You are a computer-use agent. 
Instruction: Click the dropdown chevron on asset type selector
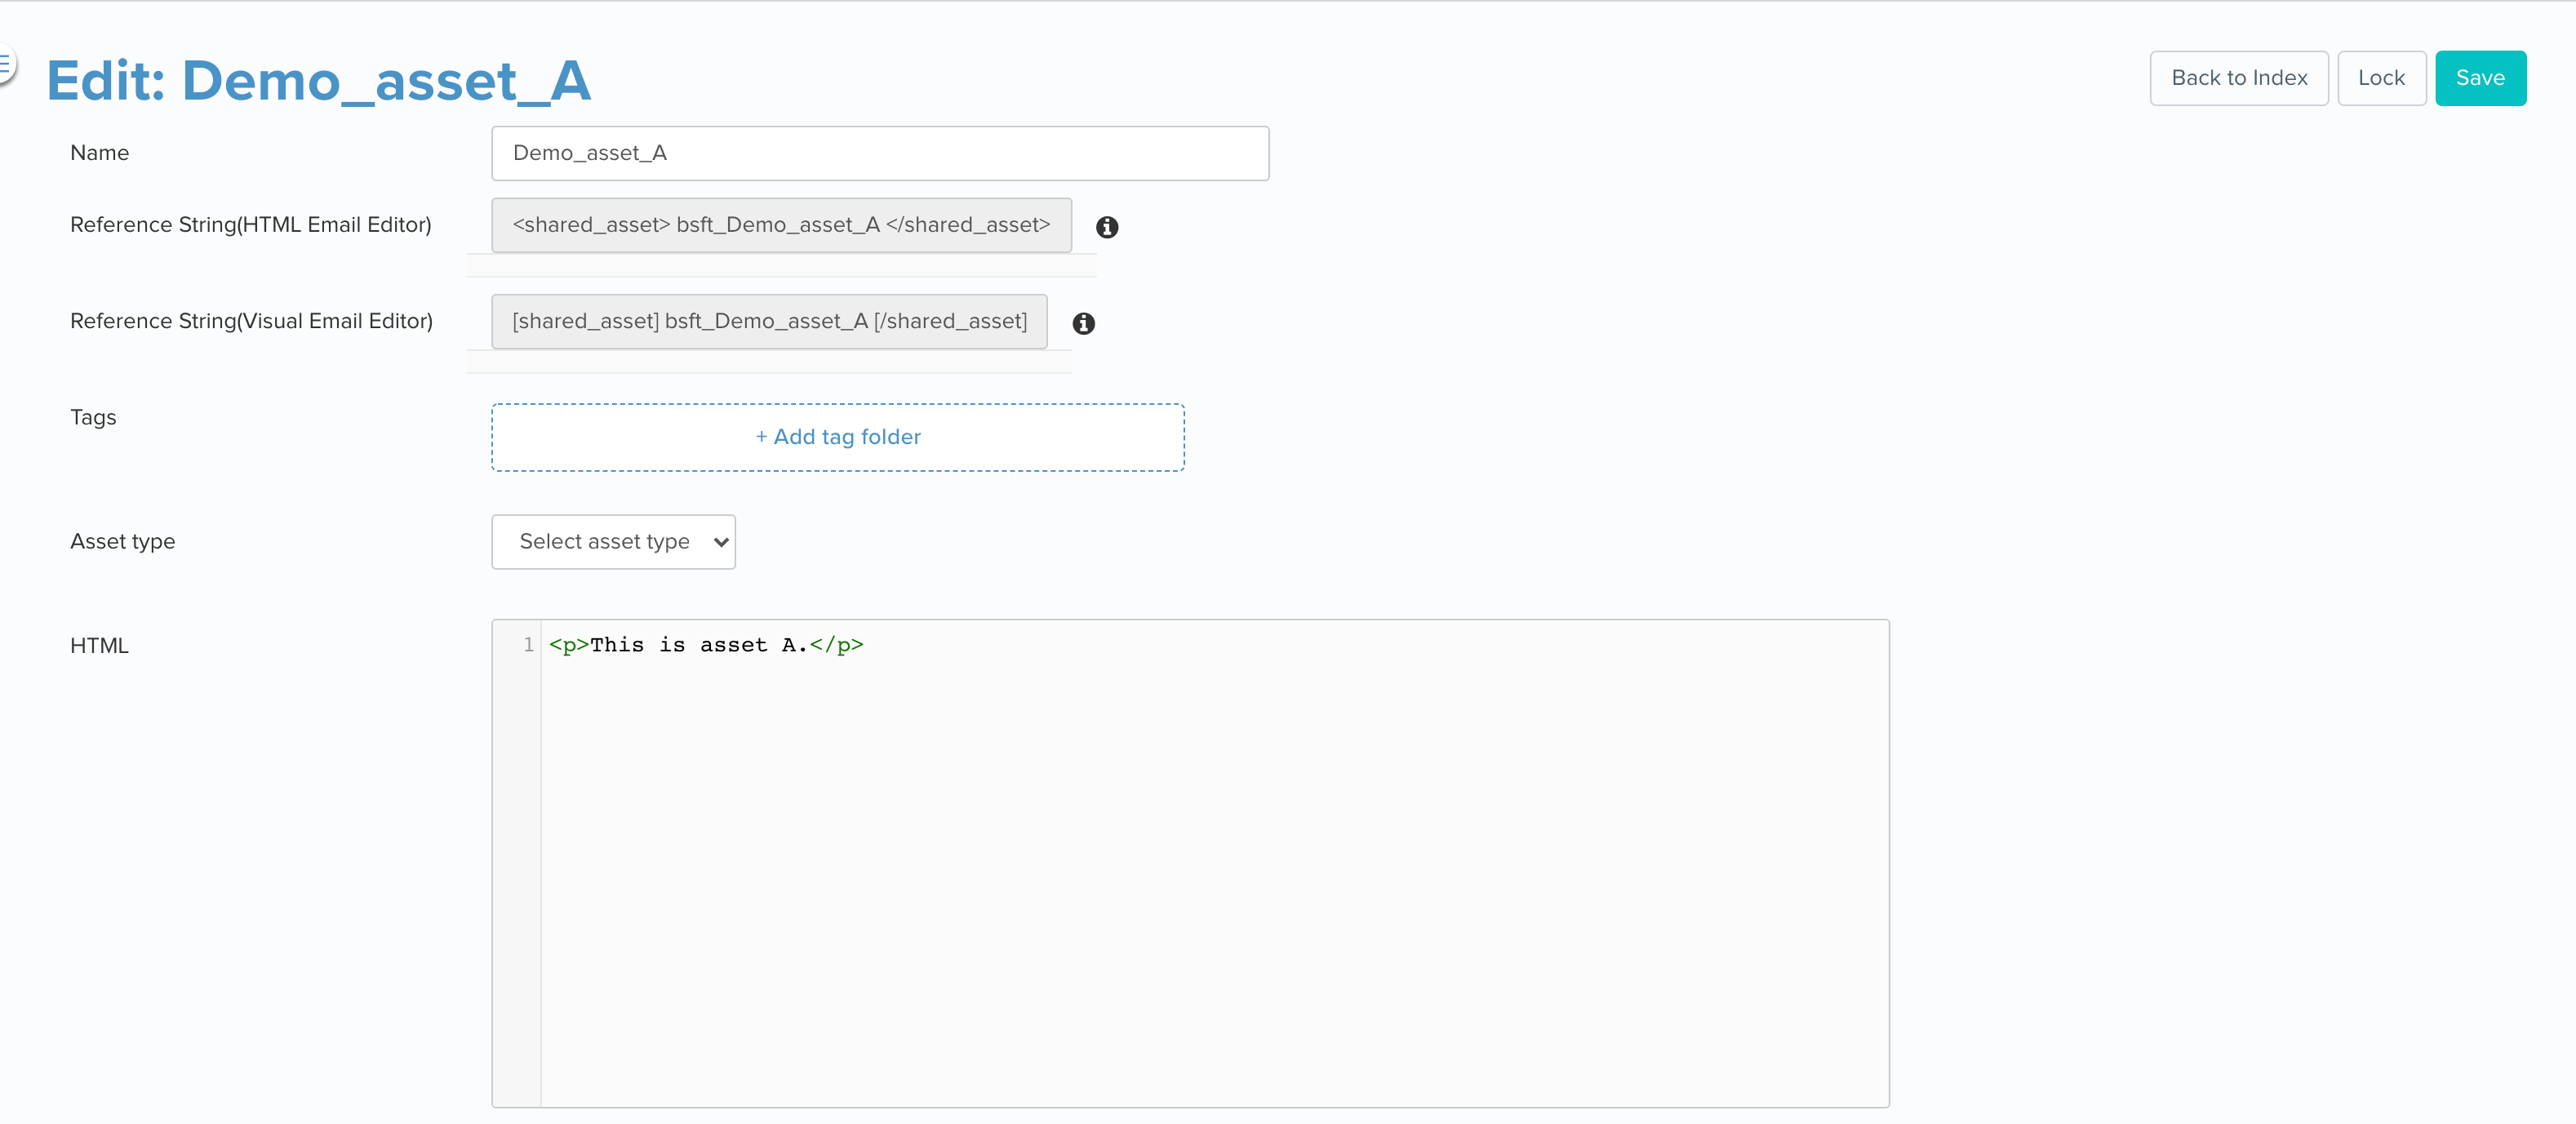pyautogui.click(x=719, y=541)
